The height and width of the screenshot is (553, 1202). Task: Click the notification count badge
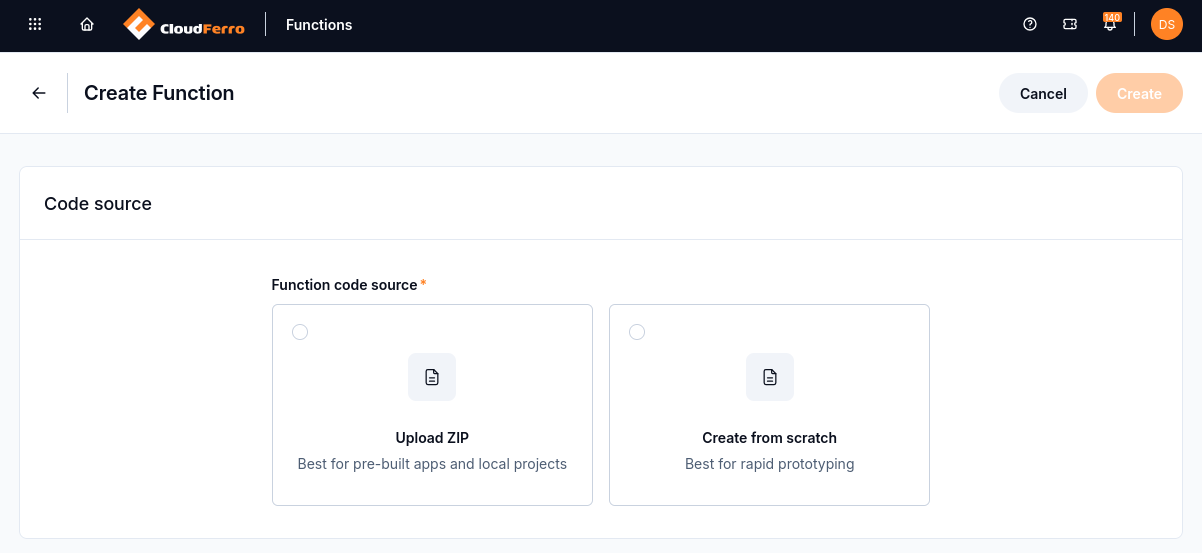tap(1112, 17)
